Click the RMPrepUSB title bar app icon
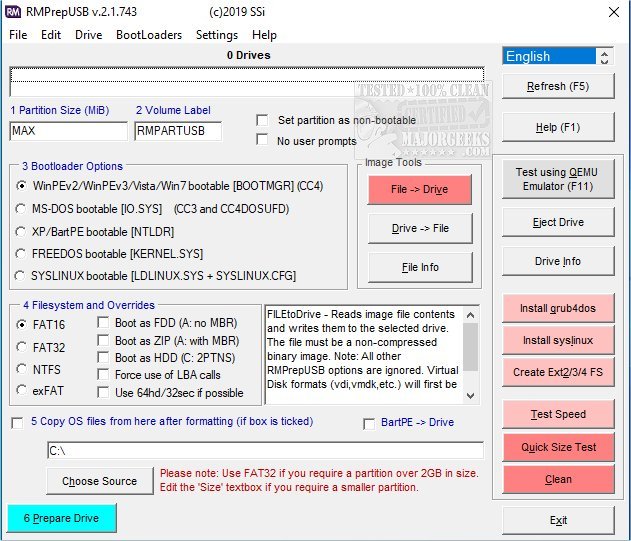Image resolution: width=631 pixels, height=541 pixels. point(12,12)
